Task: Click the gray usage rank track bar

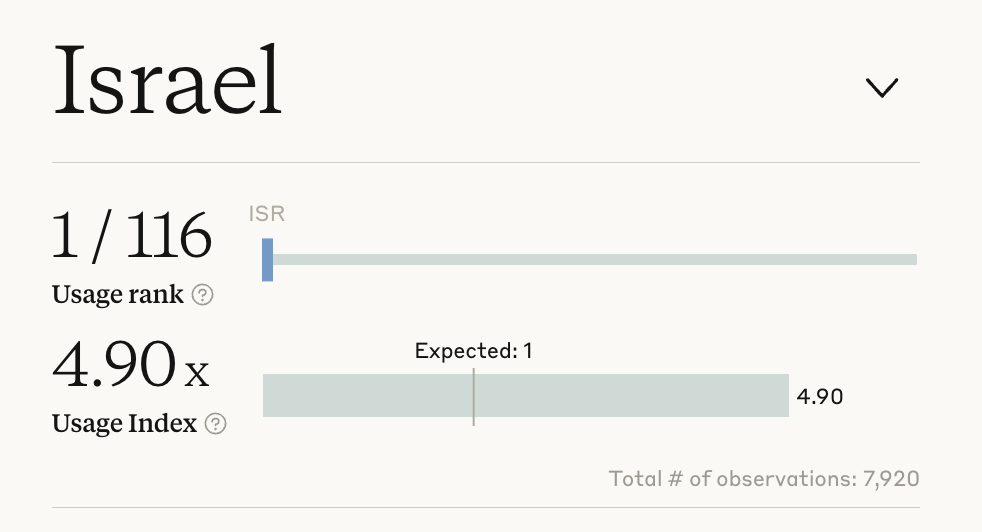Action: pyautogui.click(x=594, y=259)
